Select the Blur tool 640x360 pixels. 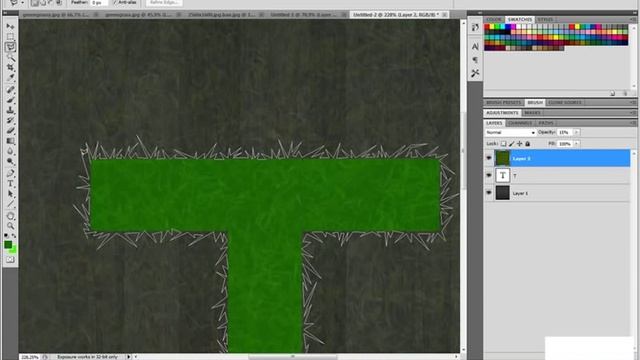10,151
